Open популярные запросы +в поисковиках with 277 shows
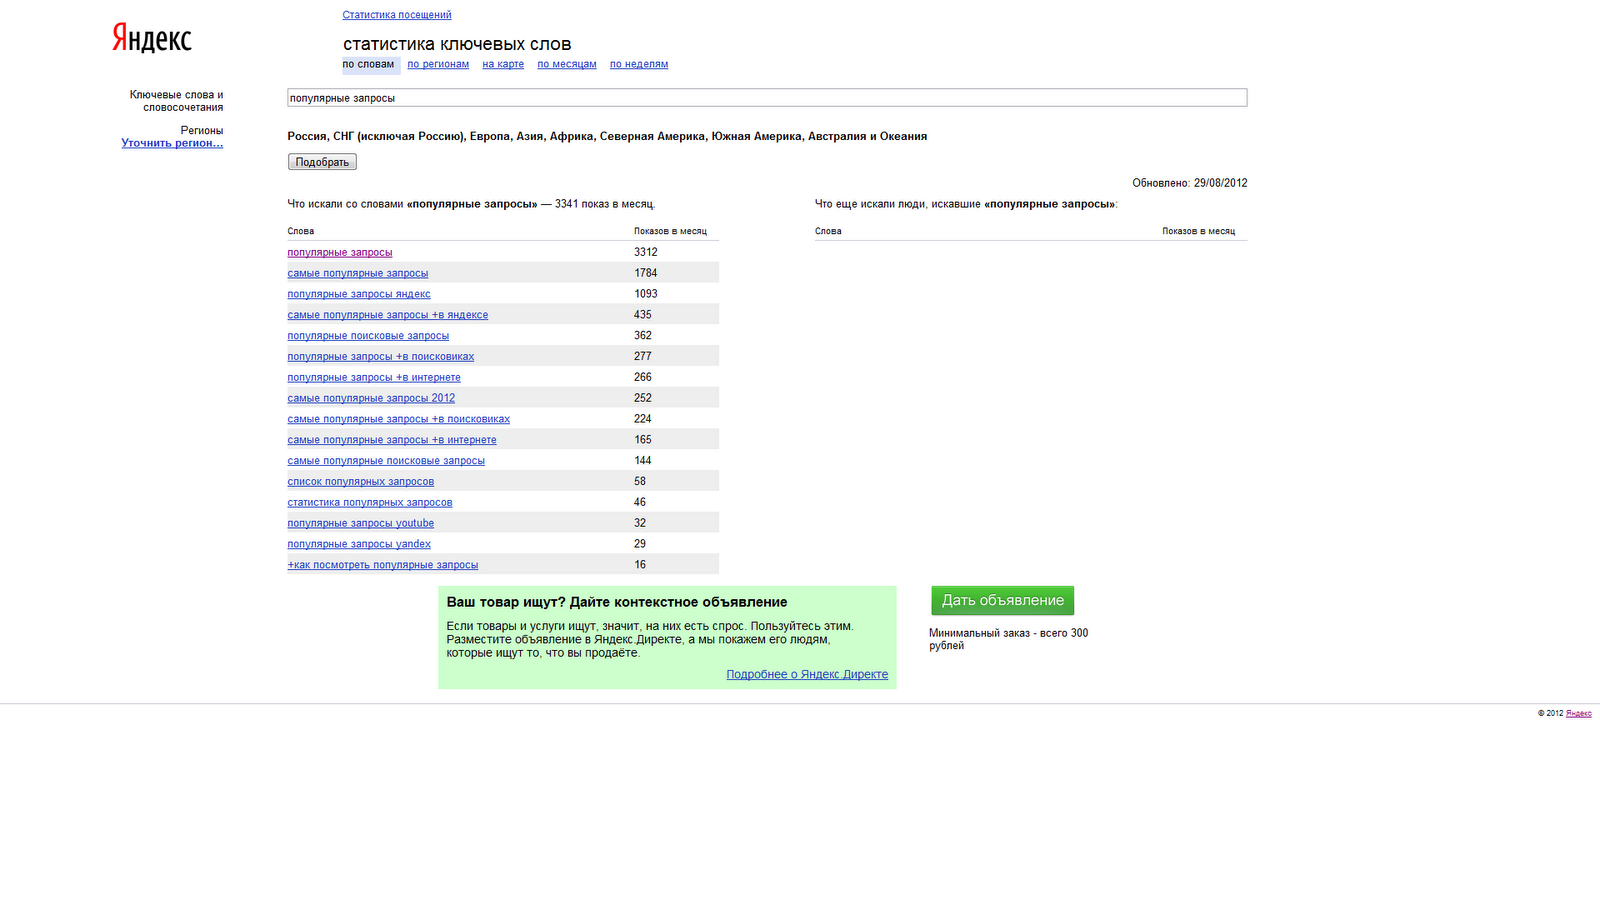Image resolution: width=1600 pixels, height=900 pixels. click(381, 357)
